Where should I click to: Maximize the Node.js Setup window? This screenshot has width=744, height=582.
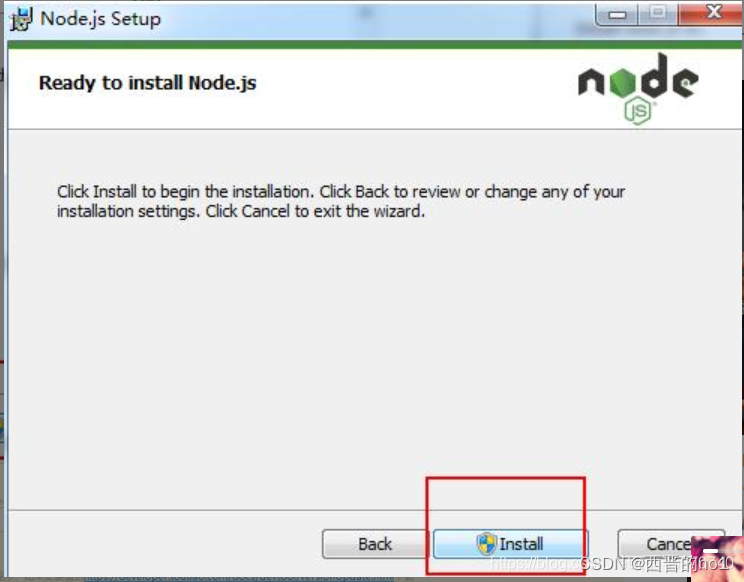(x=658, y=13)
